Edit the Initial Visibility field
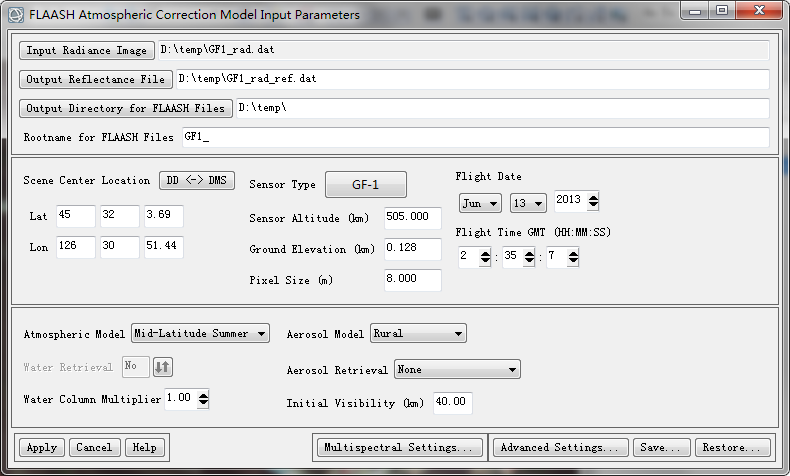 (452, 402)
